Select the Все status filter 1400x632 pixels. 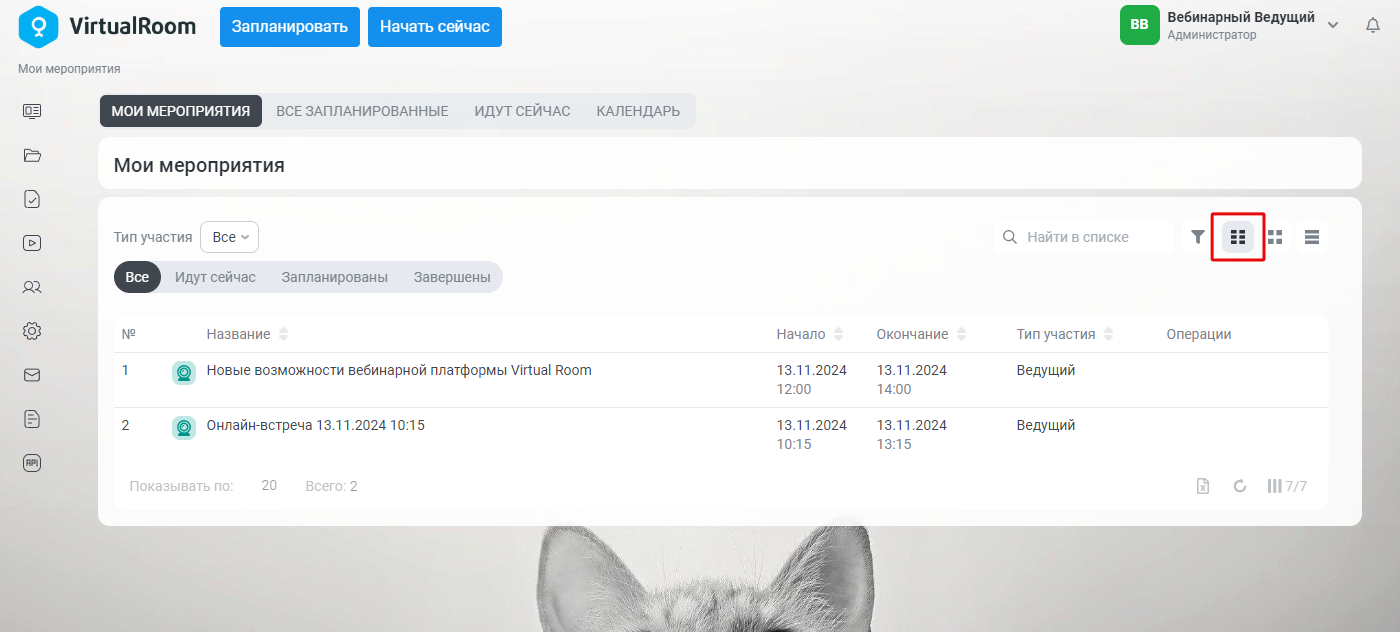click(x=137, y=277)
